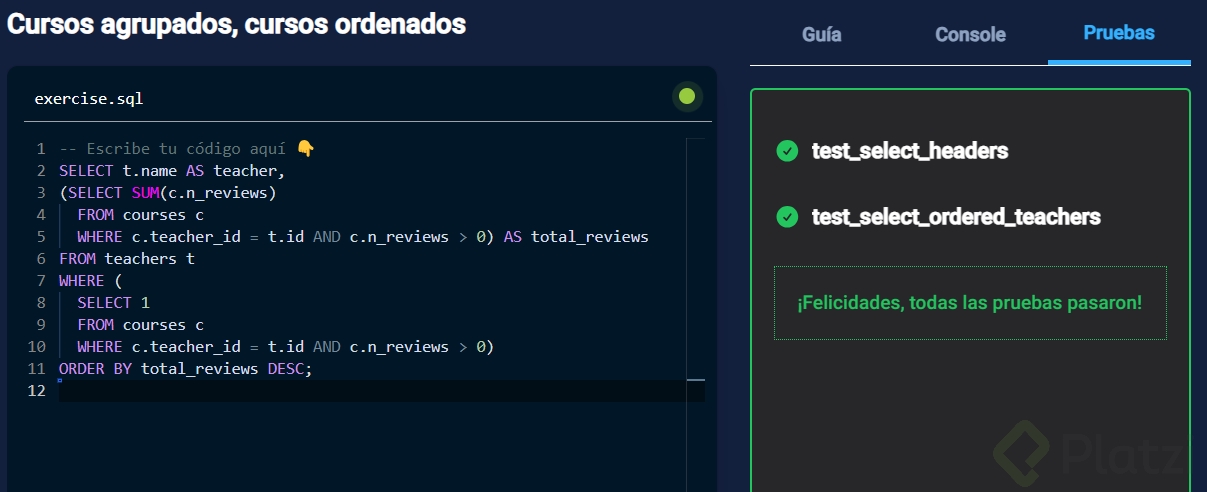Click the test_select_ordered_teachers result text
The width and height of the screenshot is (1207, 492).
tap(956, 216)
